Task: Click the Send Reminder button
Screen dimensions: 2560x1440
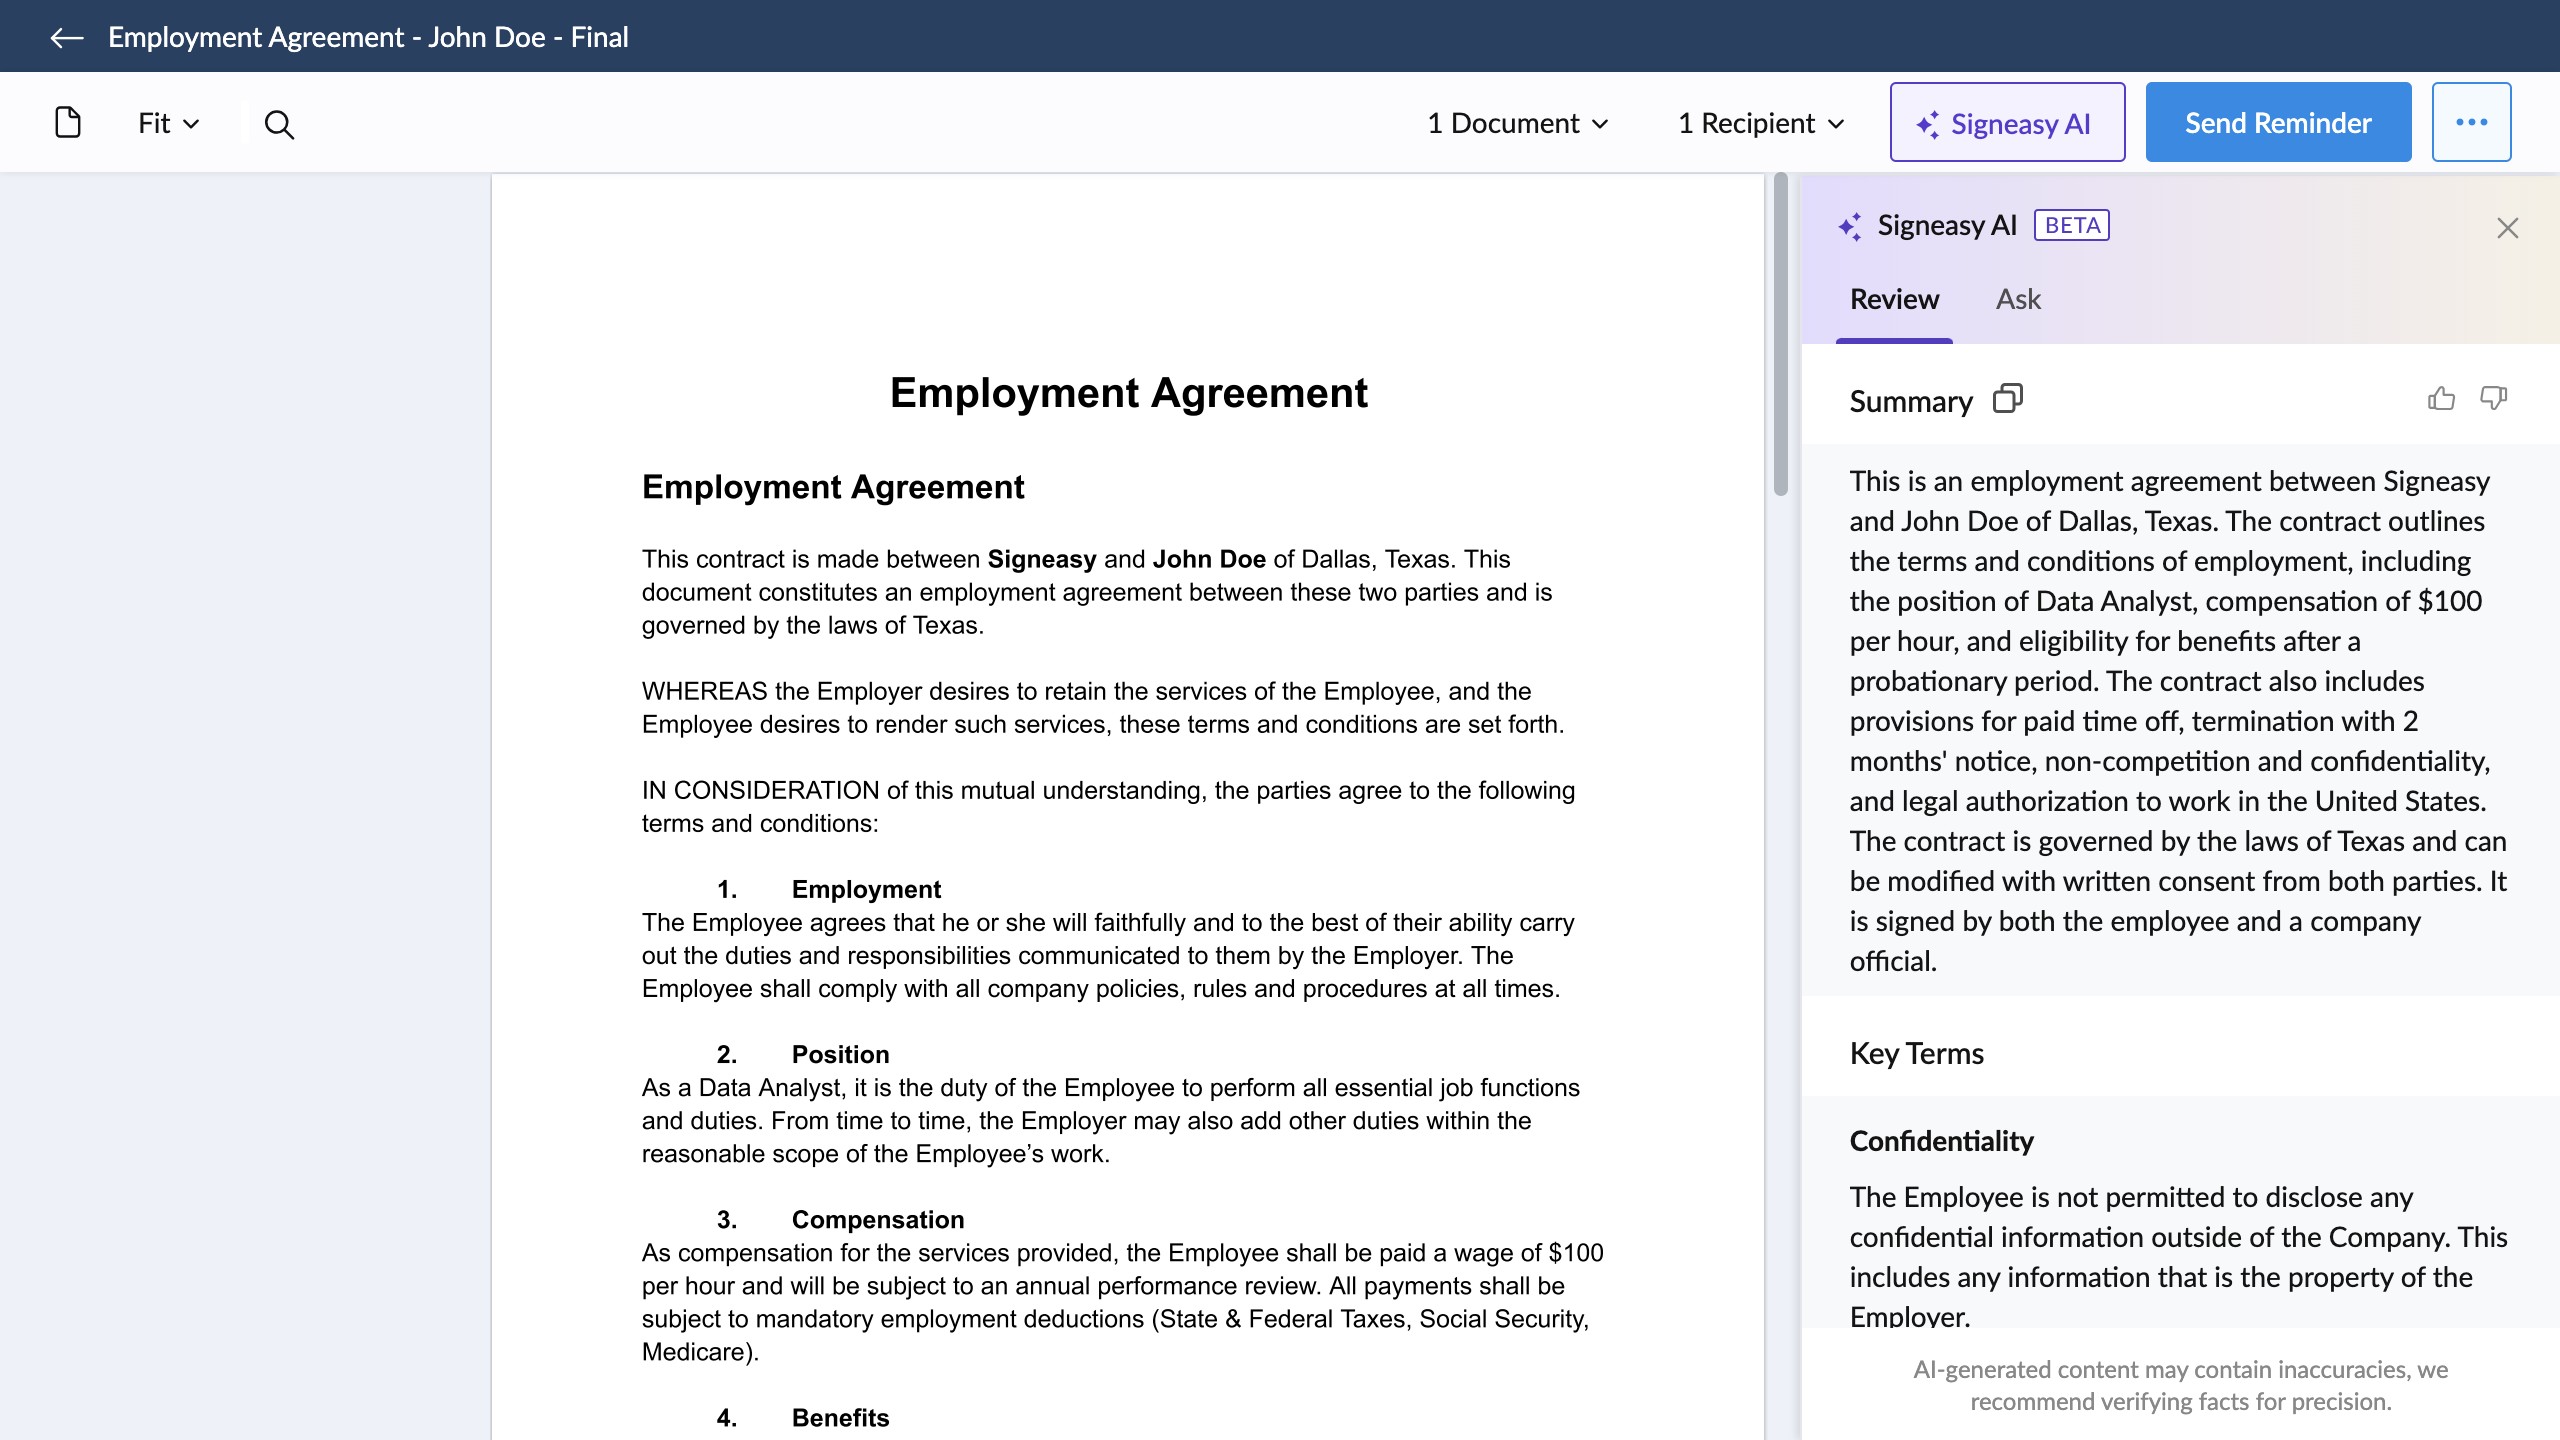Action: [x=2278, y=122]
